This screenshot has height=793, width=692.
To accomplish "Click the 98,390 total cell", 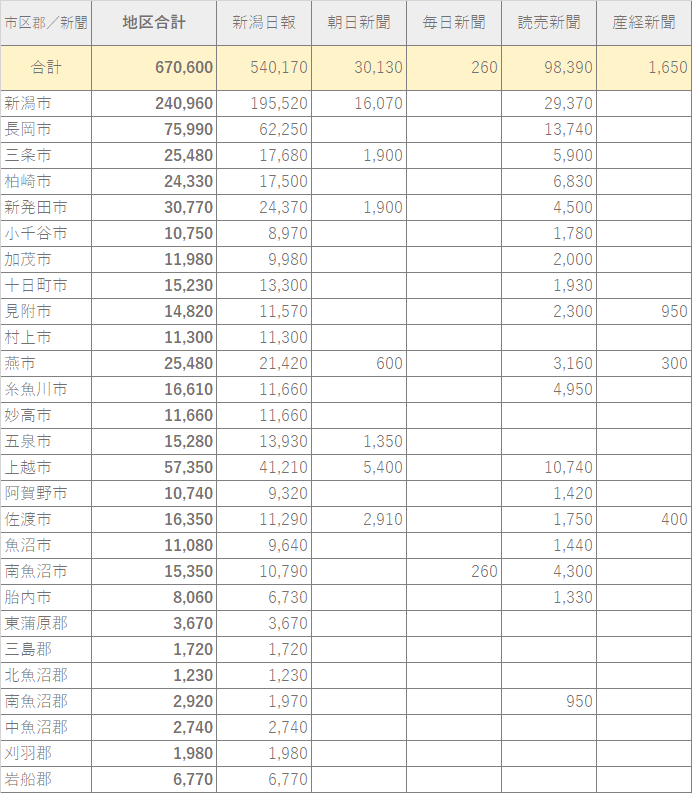I will (568, 67).
